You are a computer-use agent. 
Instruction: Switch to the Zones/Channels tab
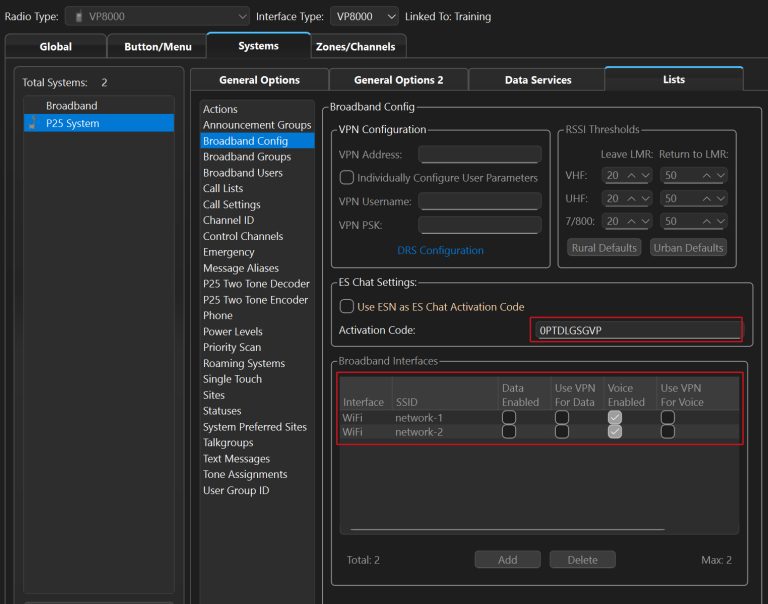[x=355, y=46]
